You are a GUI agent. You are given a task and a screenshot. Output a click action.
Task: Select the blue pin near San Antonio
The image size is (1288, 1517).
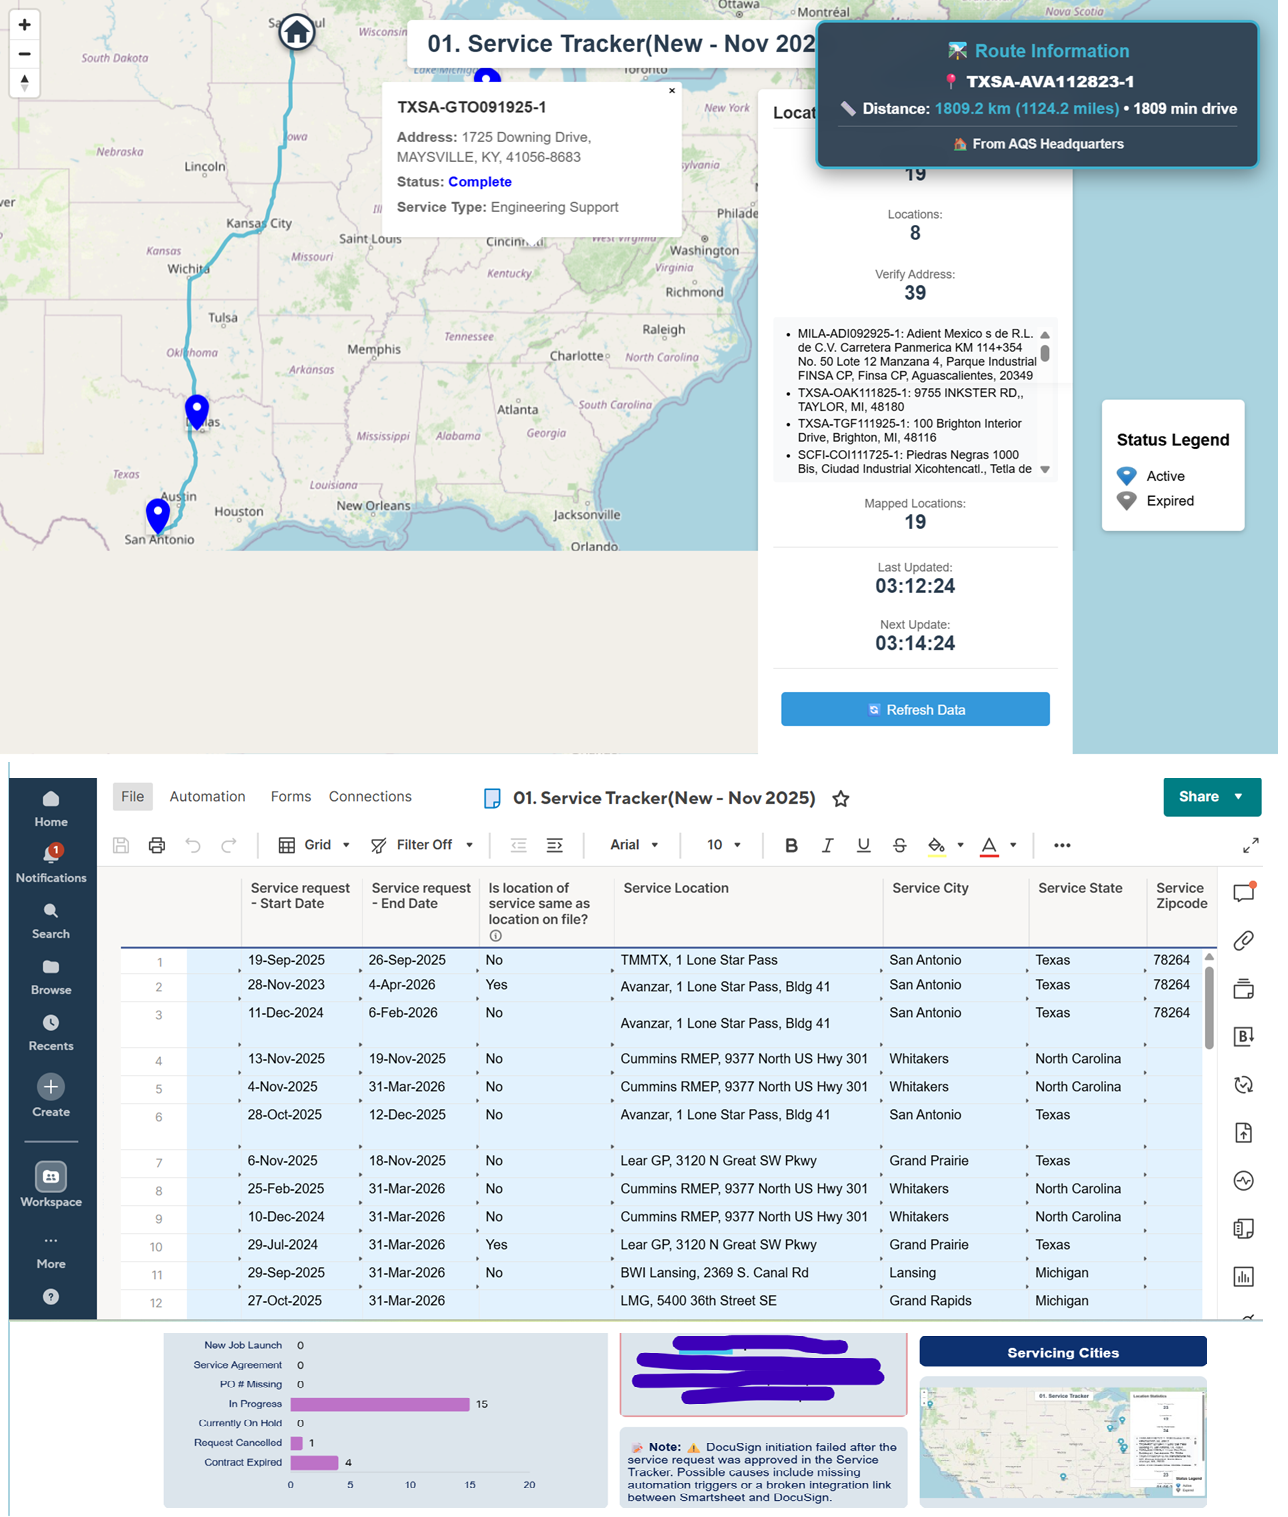pos(158,515)
